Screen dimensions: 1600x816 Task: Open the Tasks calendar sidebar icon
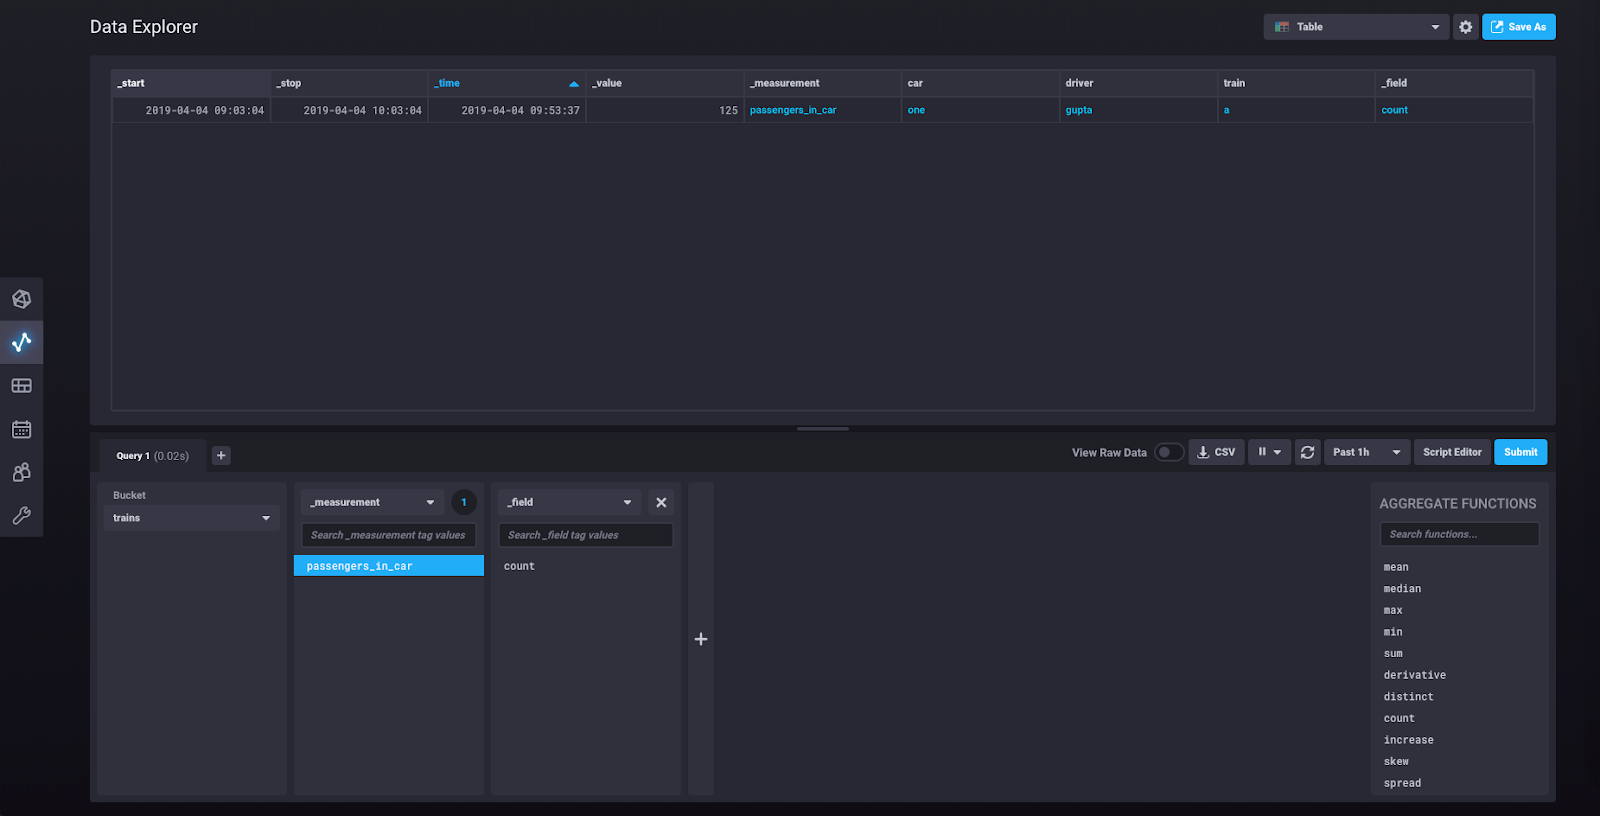(x=21, y=429)
